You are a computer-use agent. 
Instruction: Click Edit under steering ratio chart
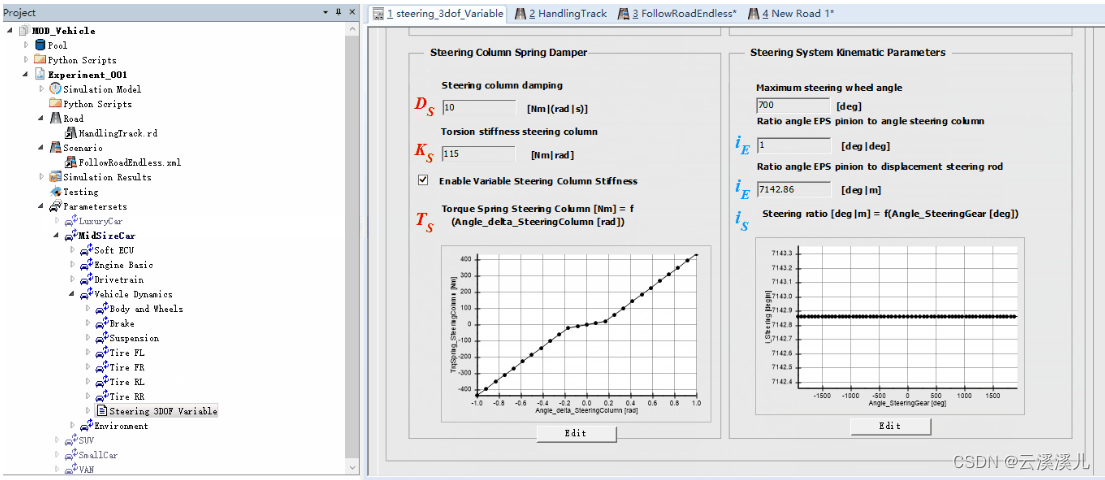890,426
